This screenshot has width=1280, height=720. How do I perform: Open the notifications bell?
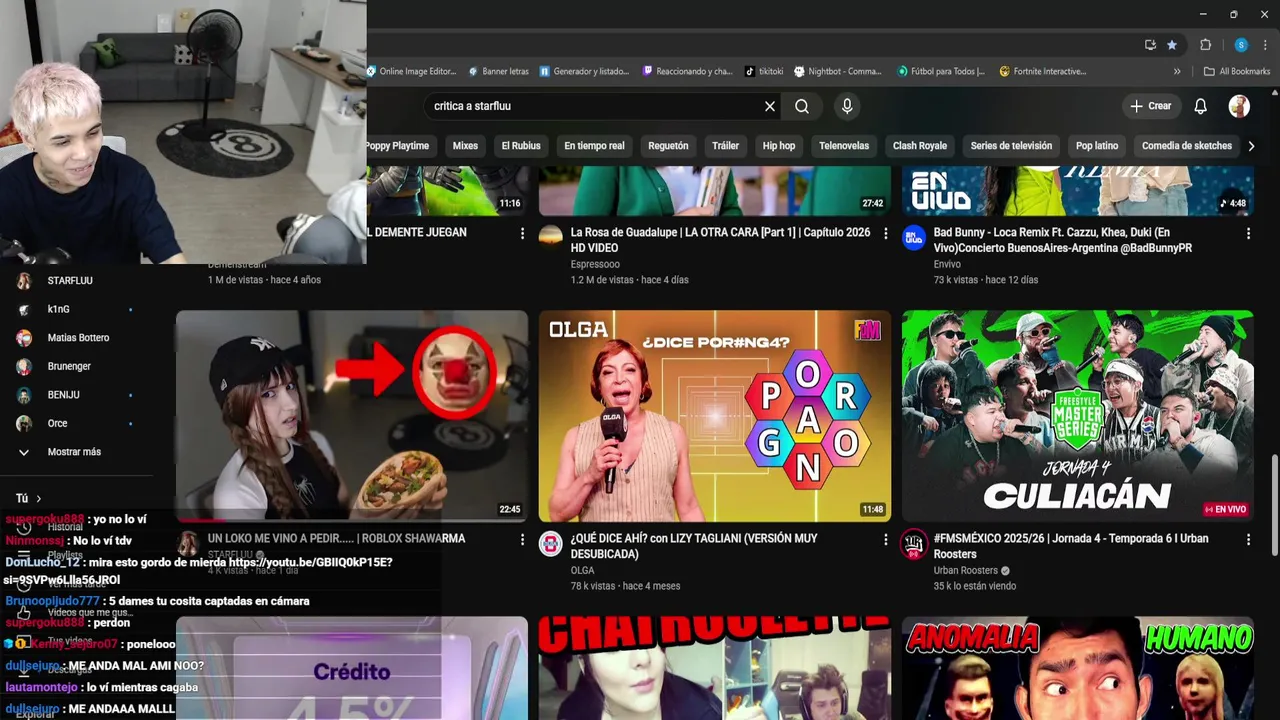coord(1201,106)
